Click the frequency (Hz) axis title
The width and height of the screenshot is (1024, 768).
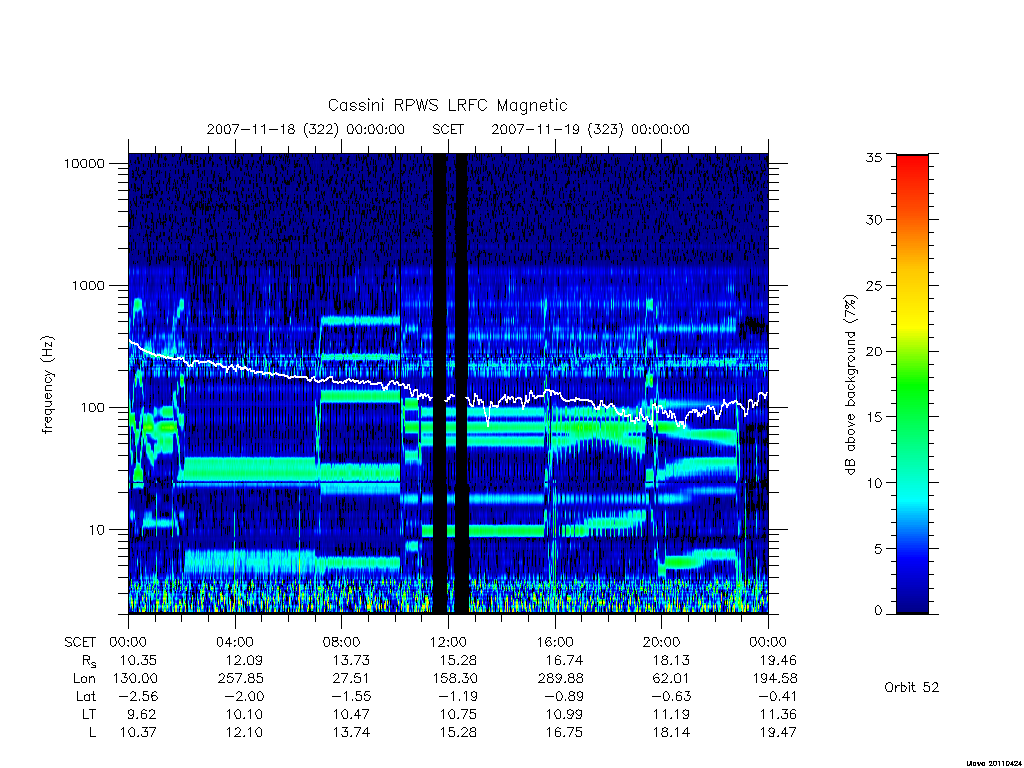[x=48, y=385]
